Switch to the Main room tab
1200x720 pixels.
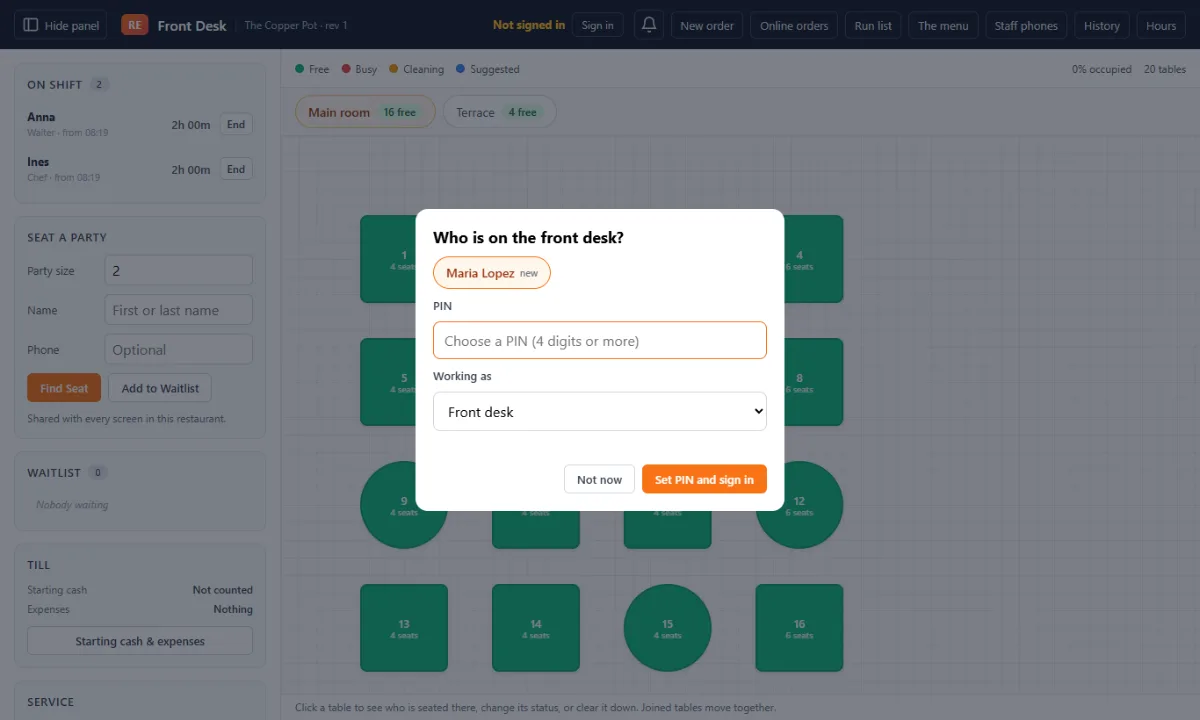coord(365,112)
